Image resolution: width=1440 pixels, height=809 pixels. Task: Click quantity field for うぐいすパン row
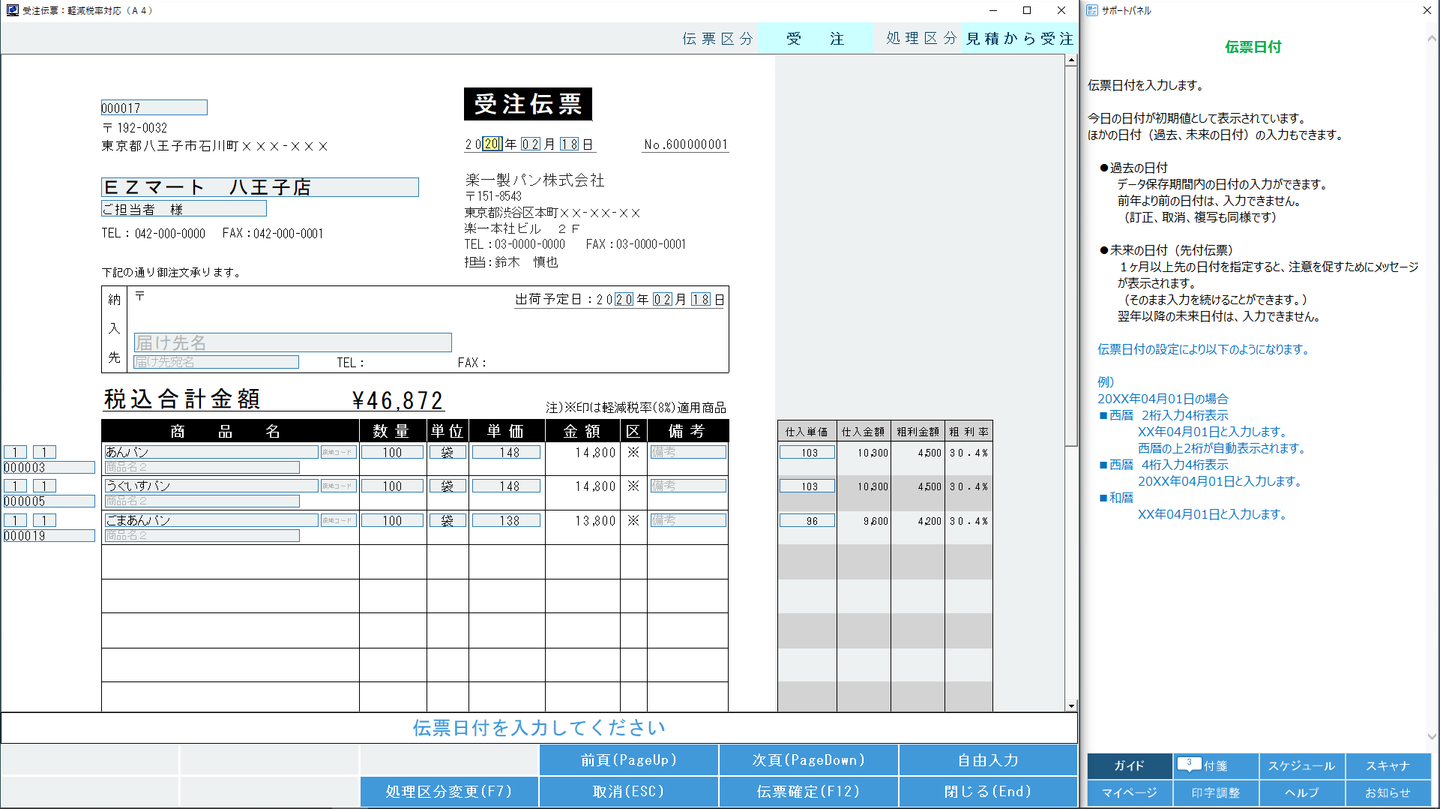point(392,486)
